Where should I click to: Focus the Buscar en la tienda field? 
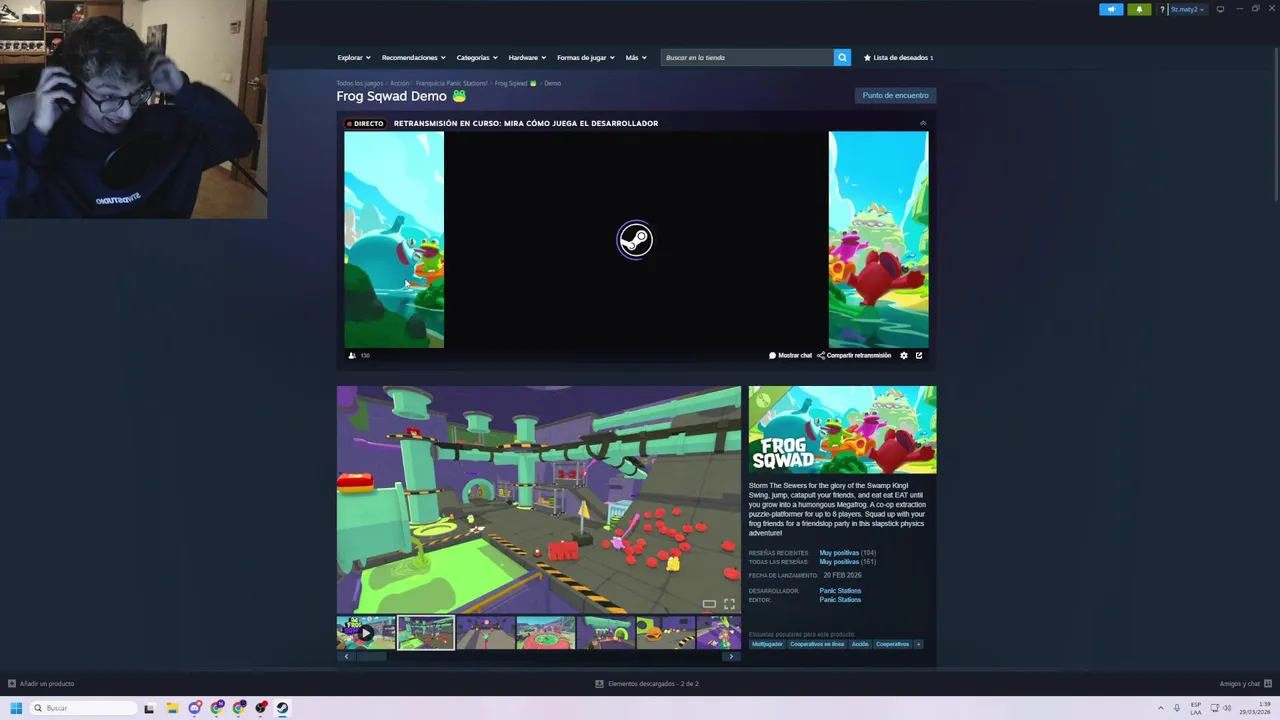[747, 57]
